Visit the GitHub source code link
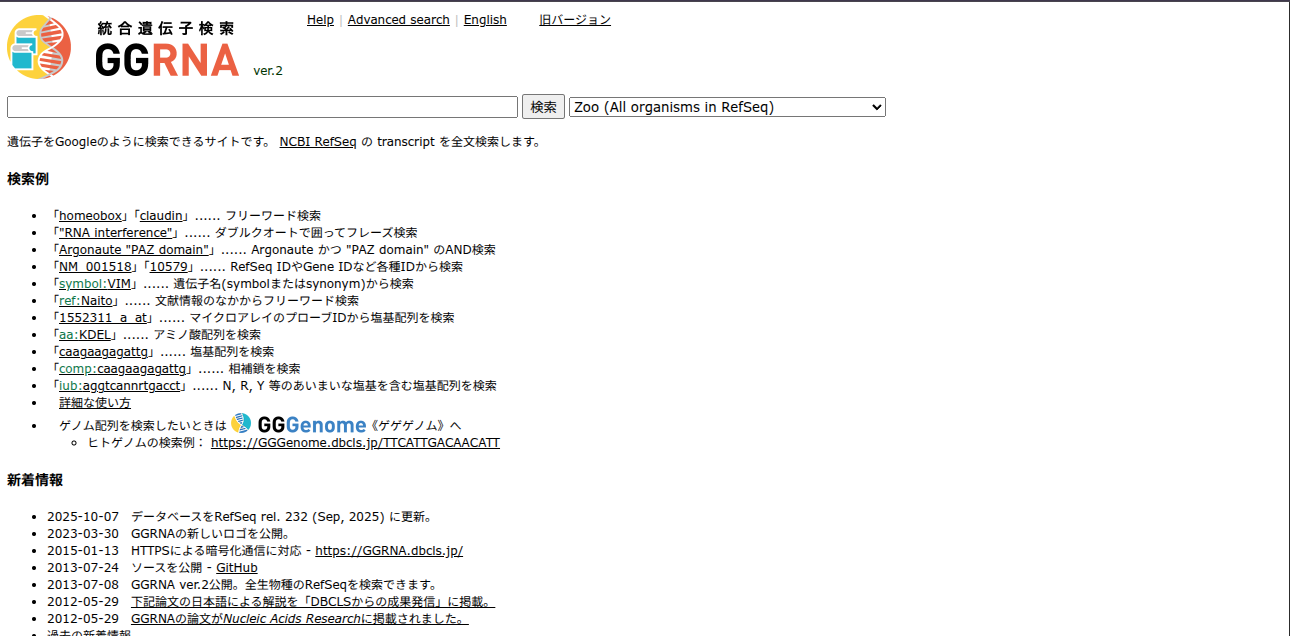Image resolution: width=1290 pixels, height=636 pixels. tap(237, 568)
